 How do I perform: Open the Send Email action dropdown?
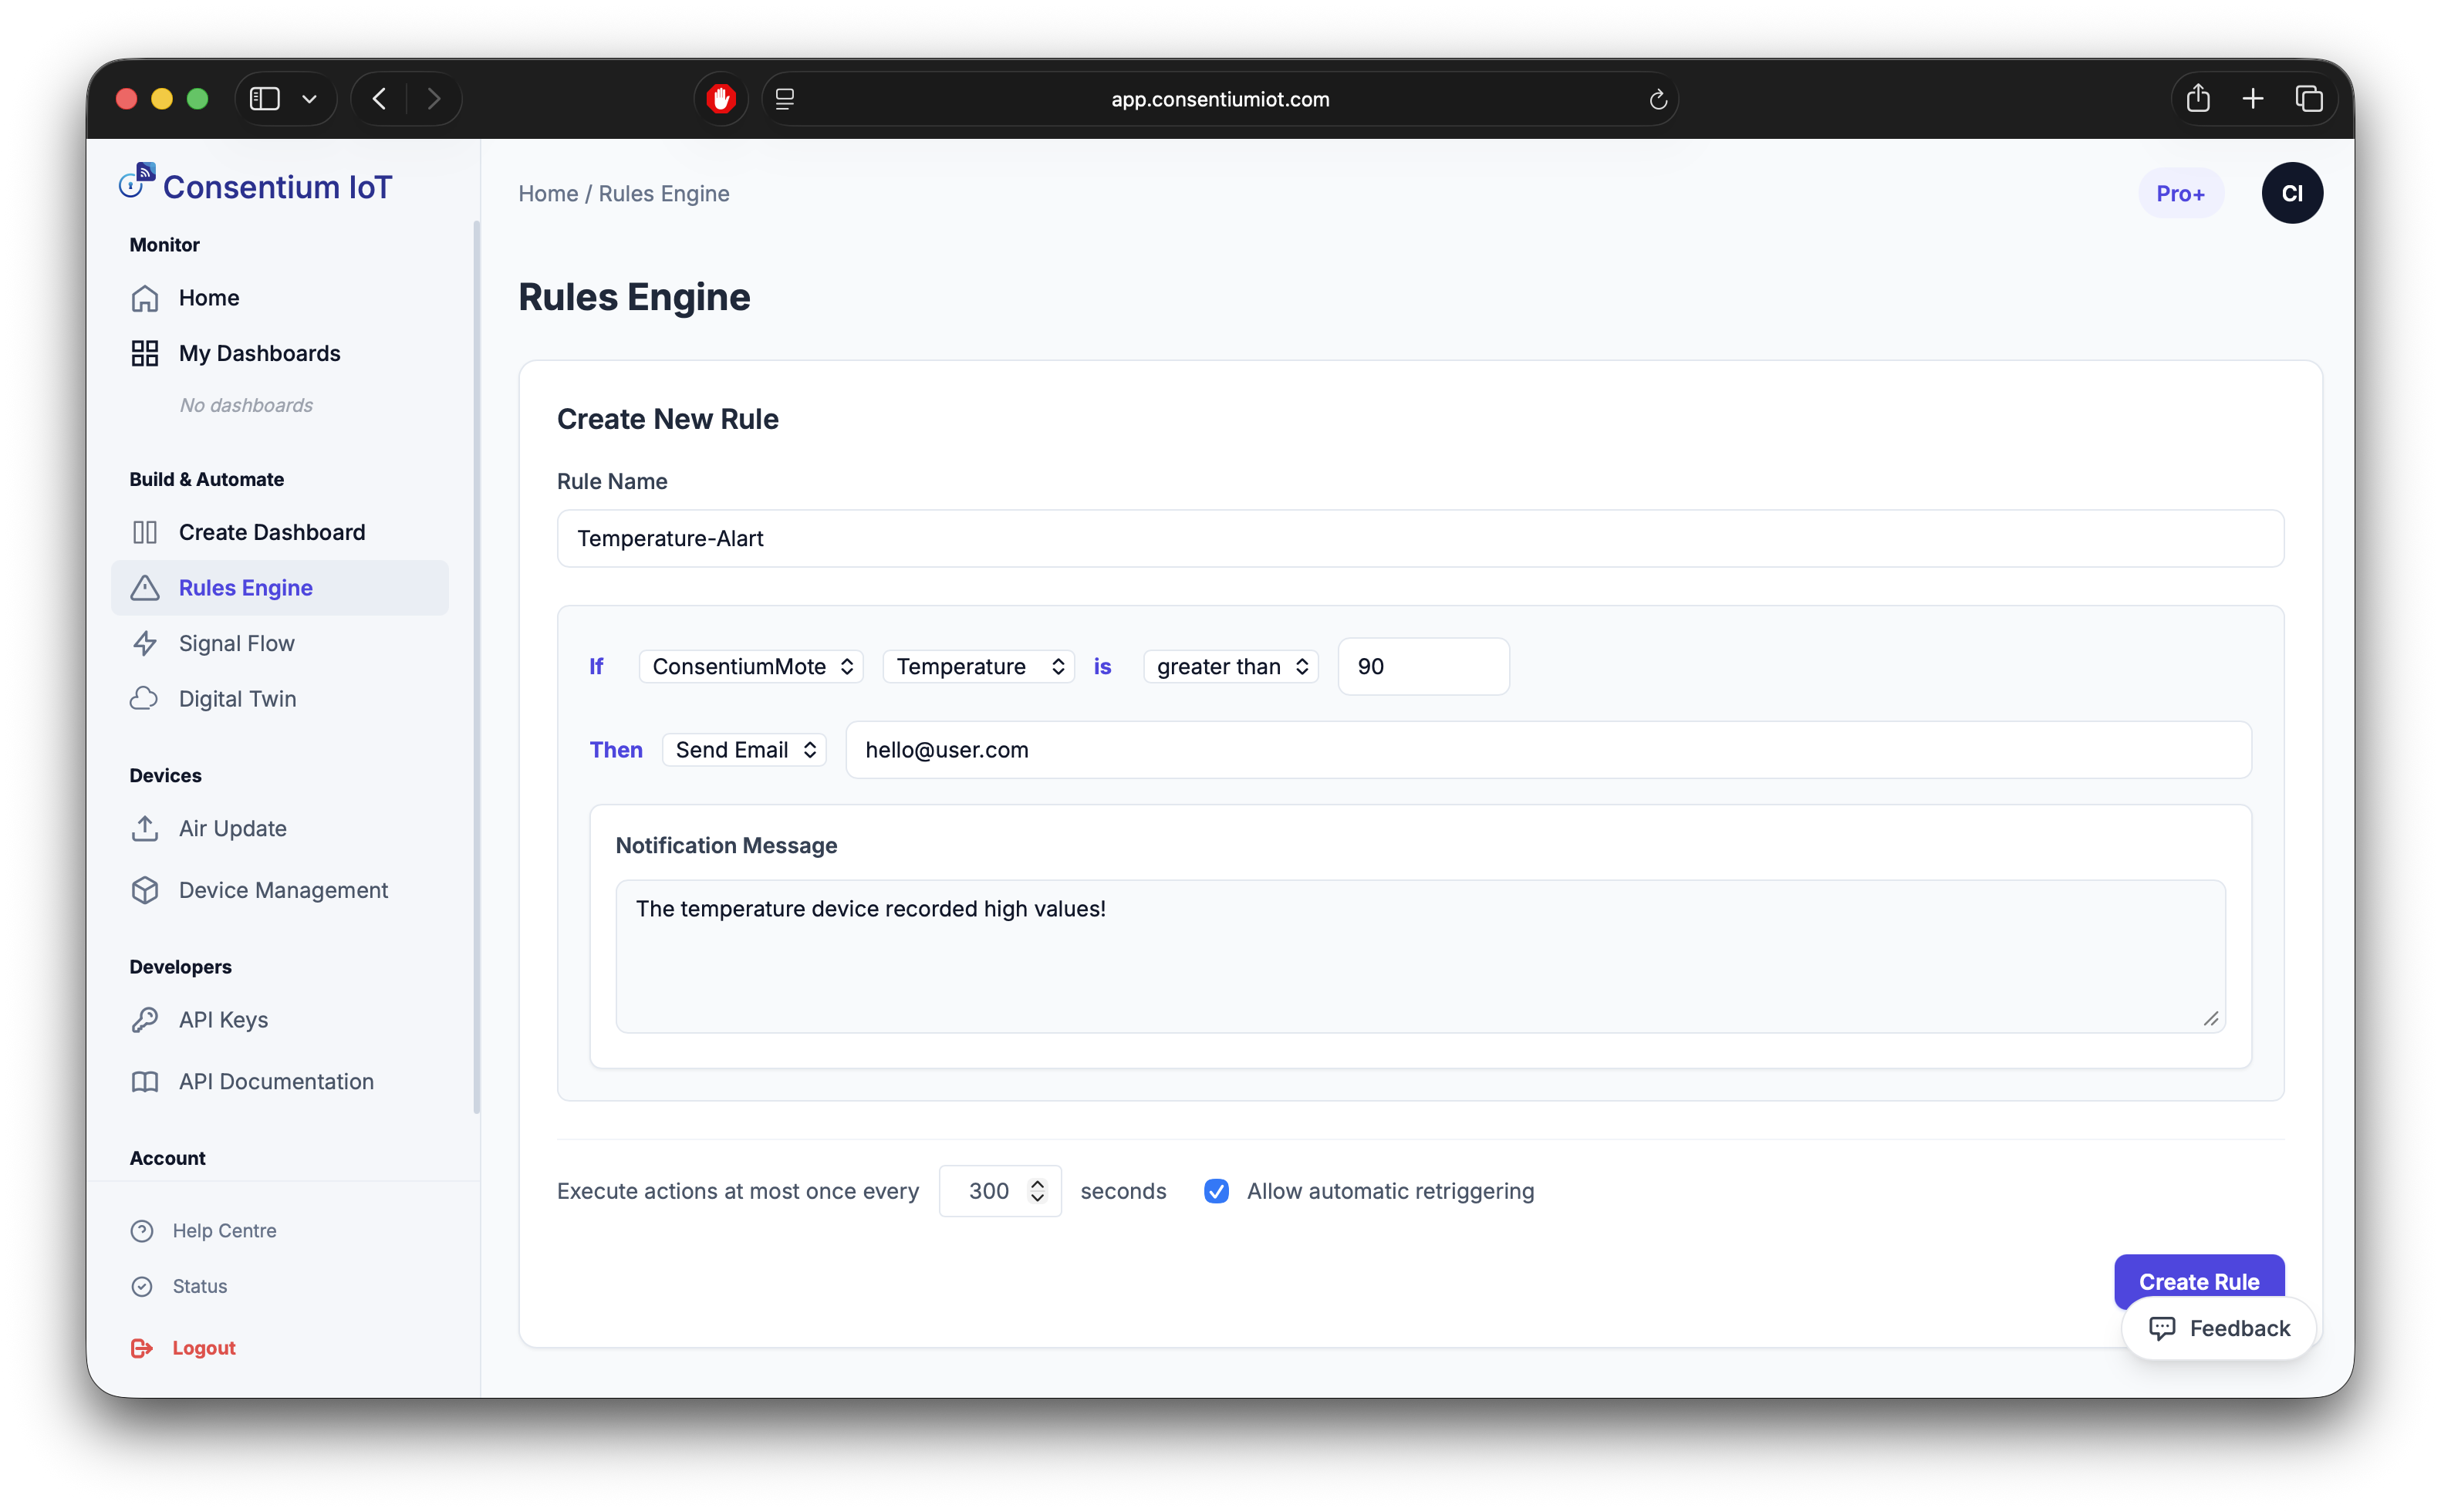coord(744,750)
